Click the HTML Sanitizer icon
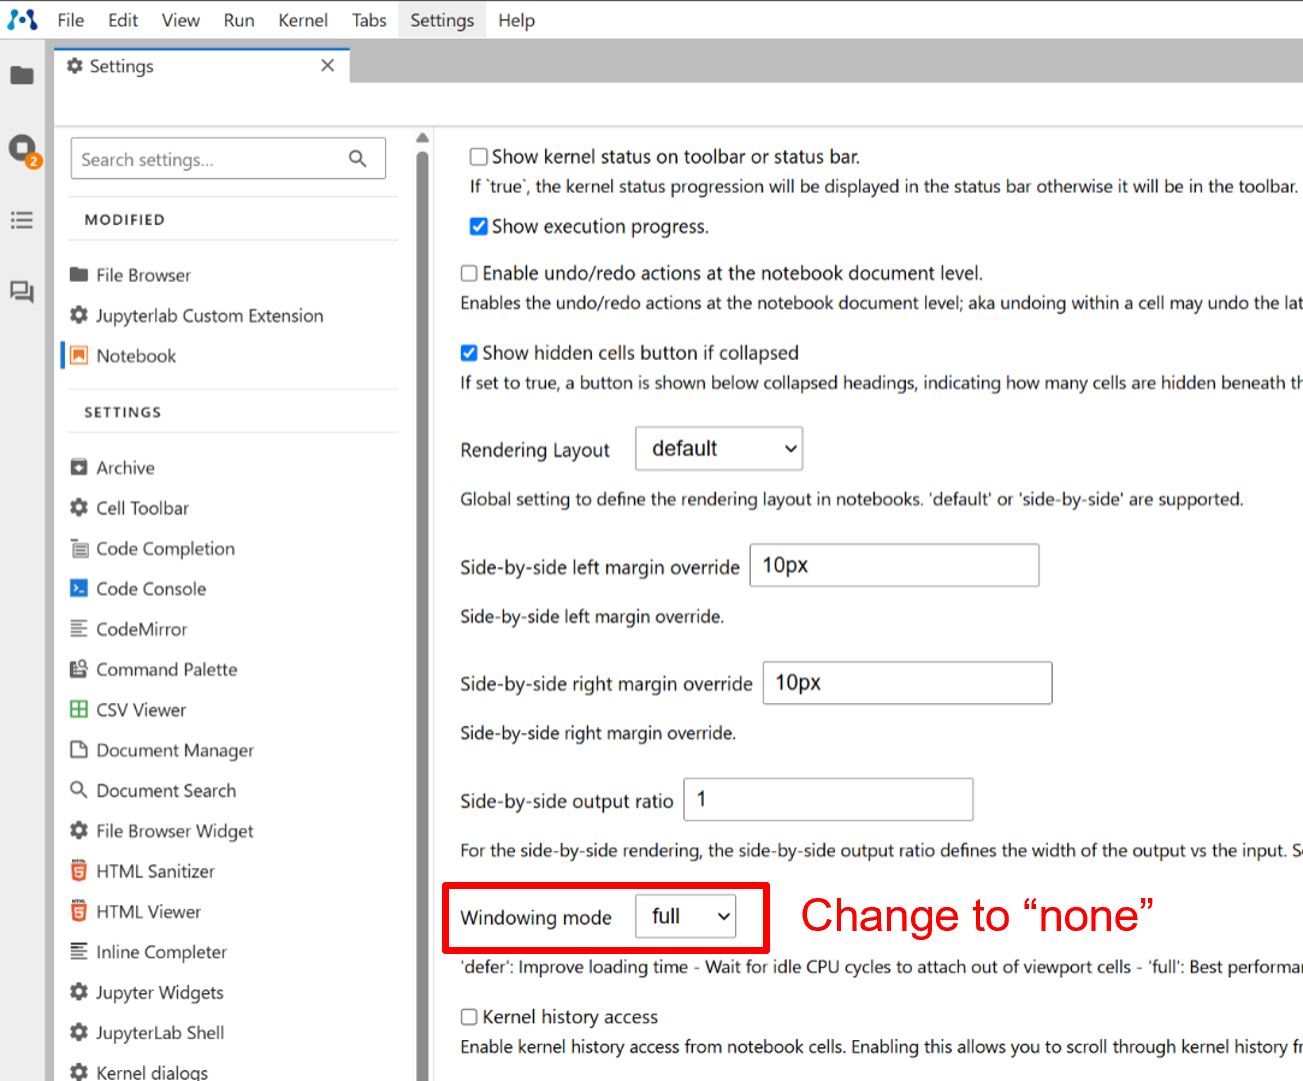Screen dimensions: 1303x1081 79,871
